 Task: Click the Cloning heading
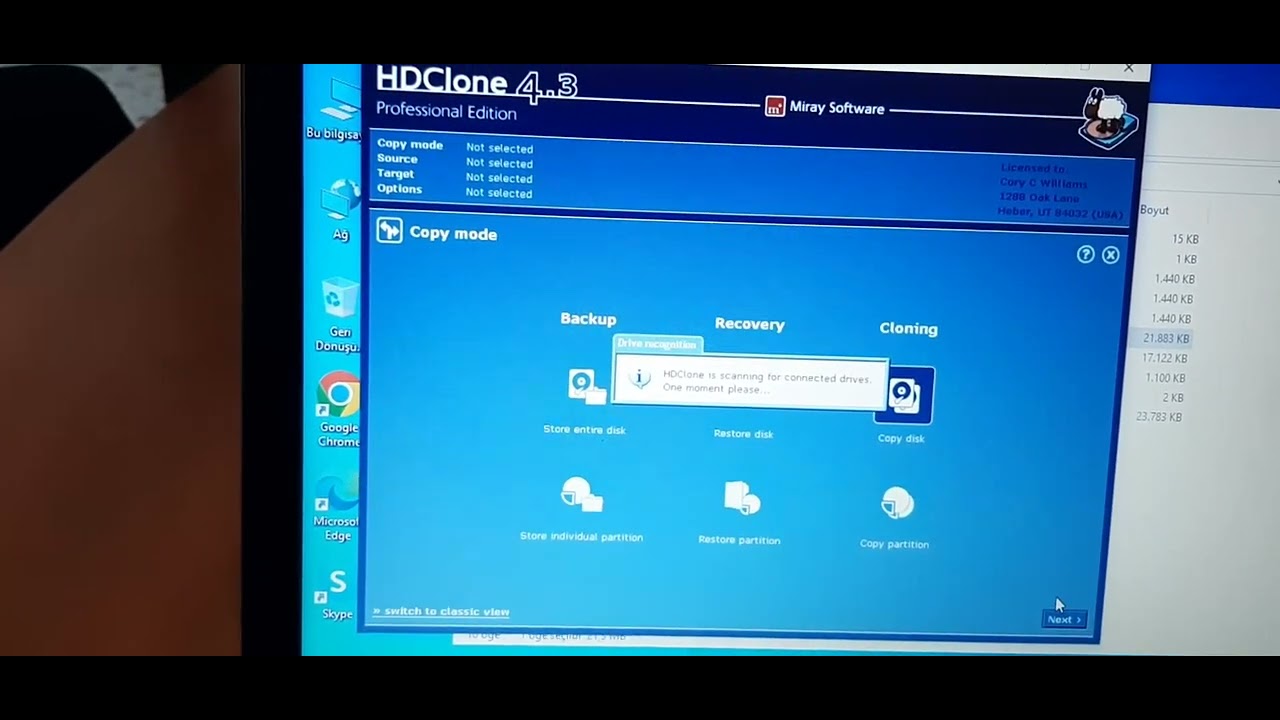[908, 328]
